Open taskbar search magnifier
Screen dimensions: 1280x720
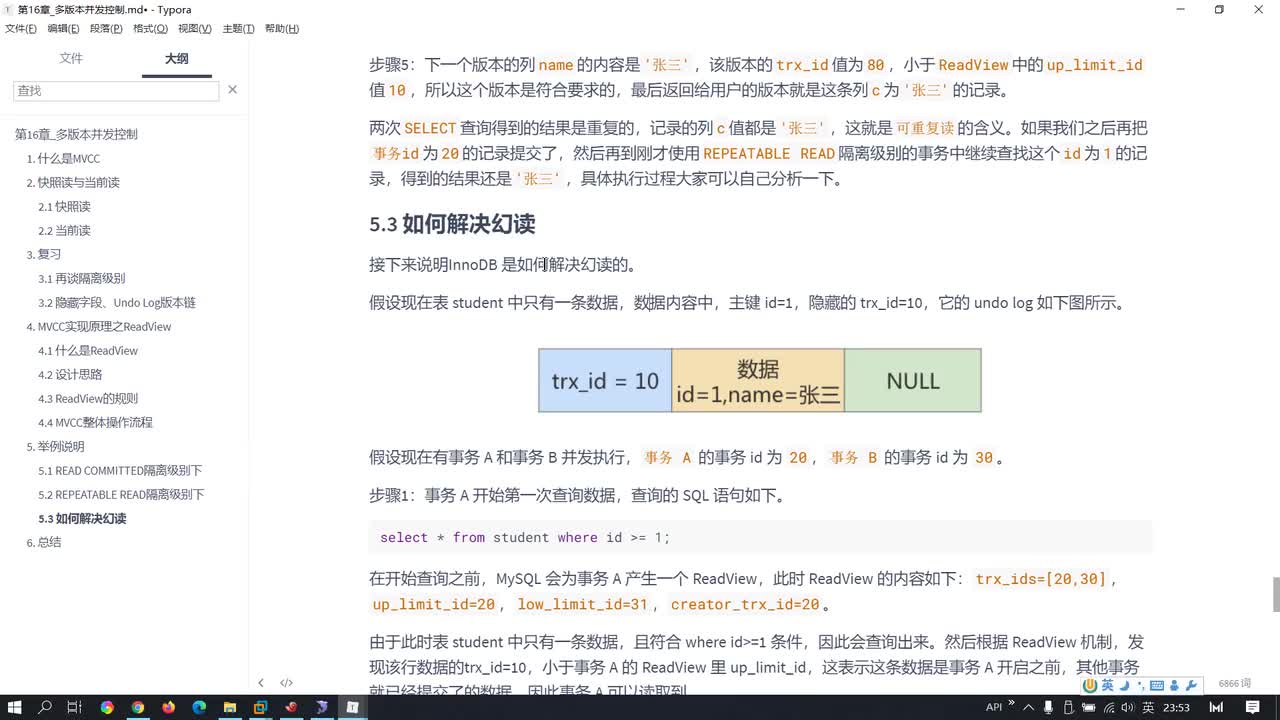(x=45, y=707)
